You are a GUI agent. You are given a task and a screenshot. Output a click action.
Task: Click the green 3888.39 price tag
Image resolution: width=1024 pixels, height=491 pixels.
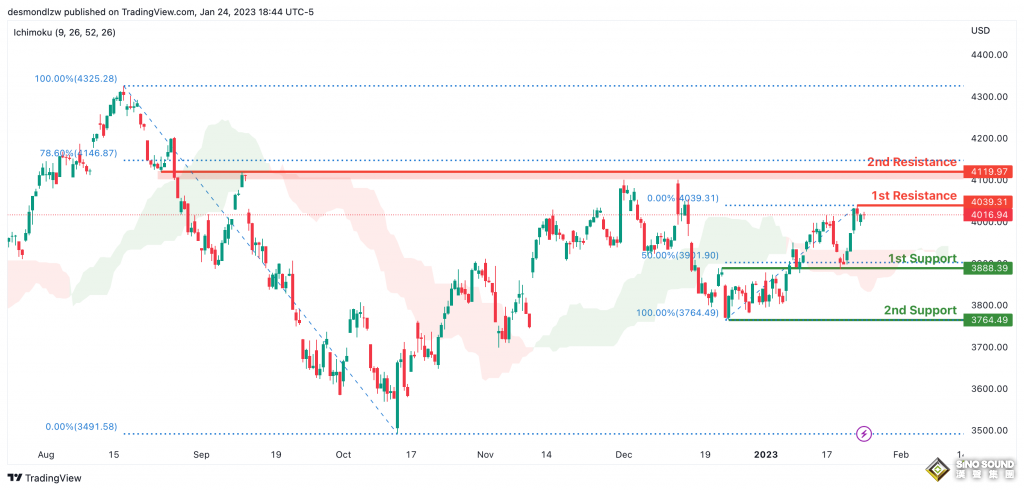click(x=988, y=268)
